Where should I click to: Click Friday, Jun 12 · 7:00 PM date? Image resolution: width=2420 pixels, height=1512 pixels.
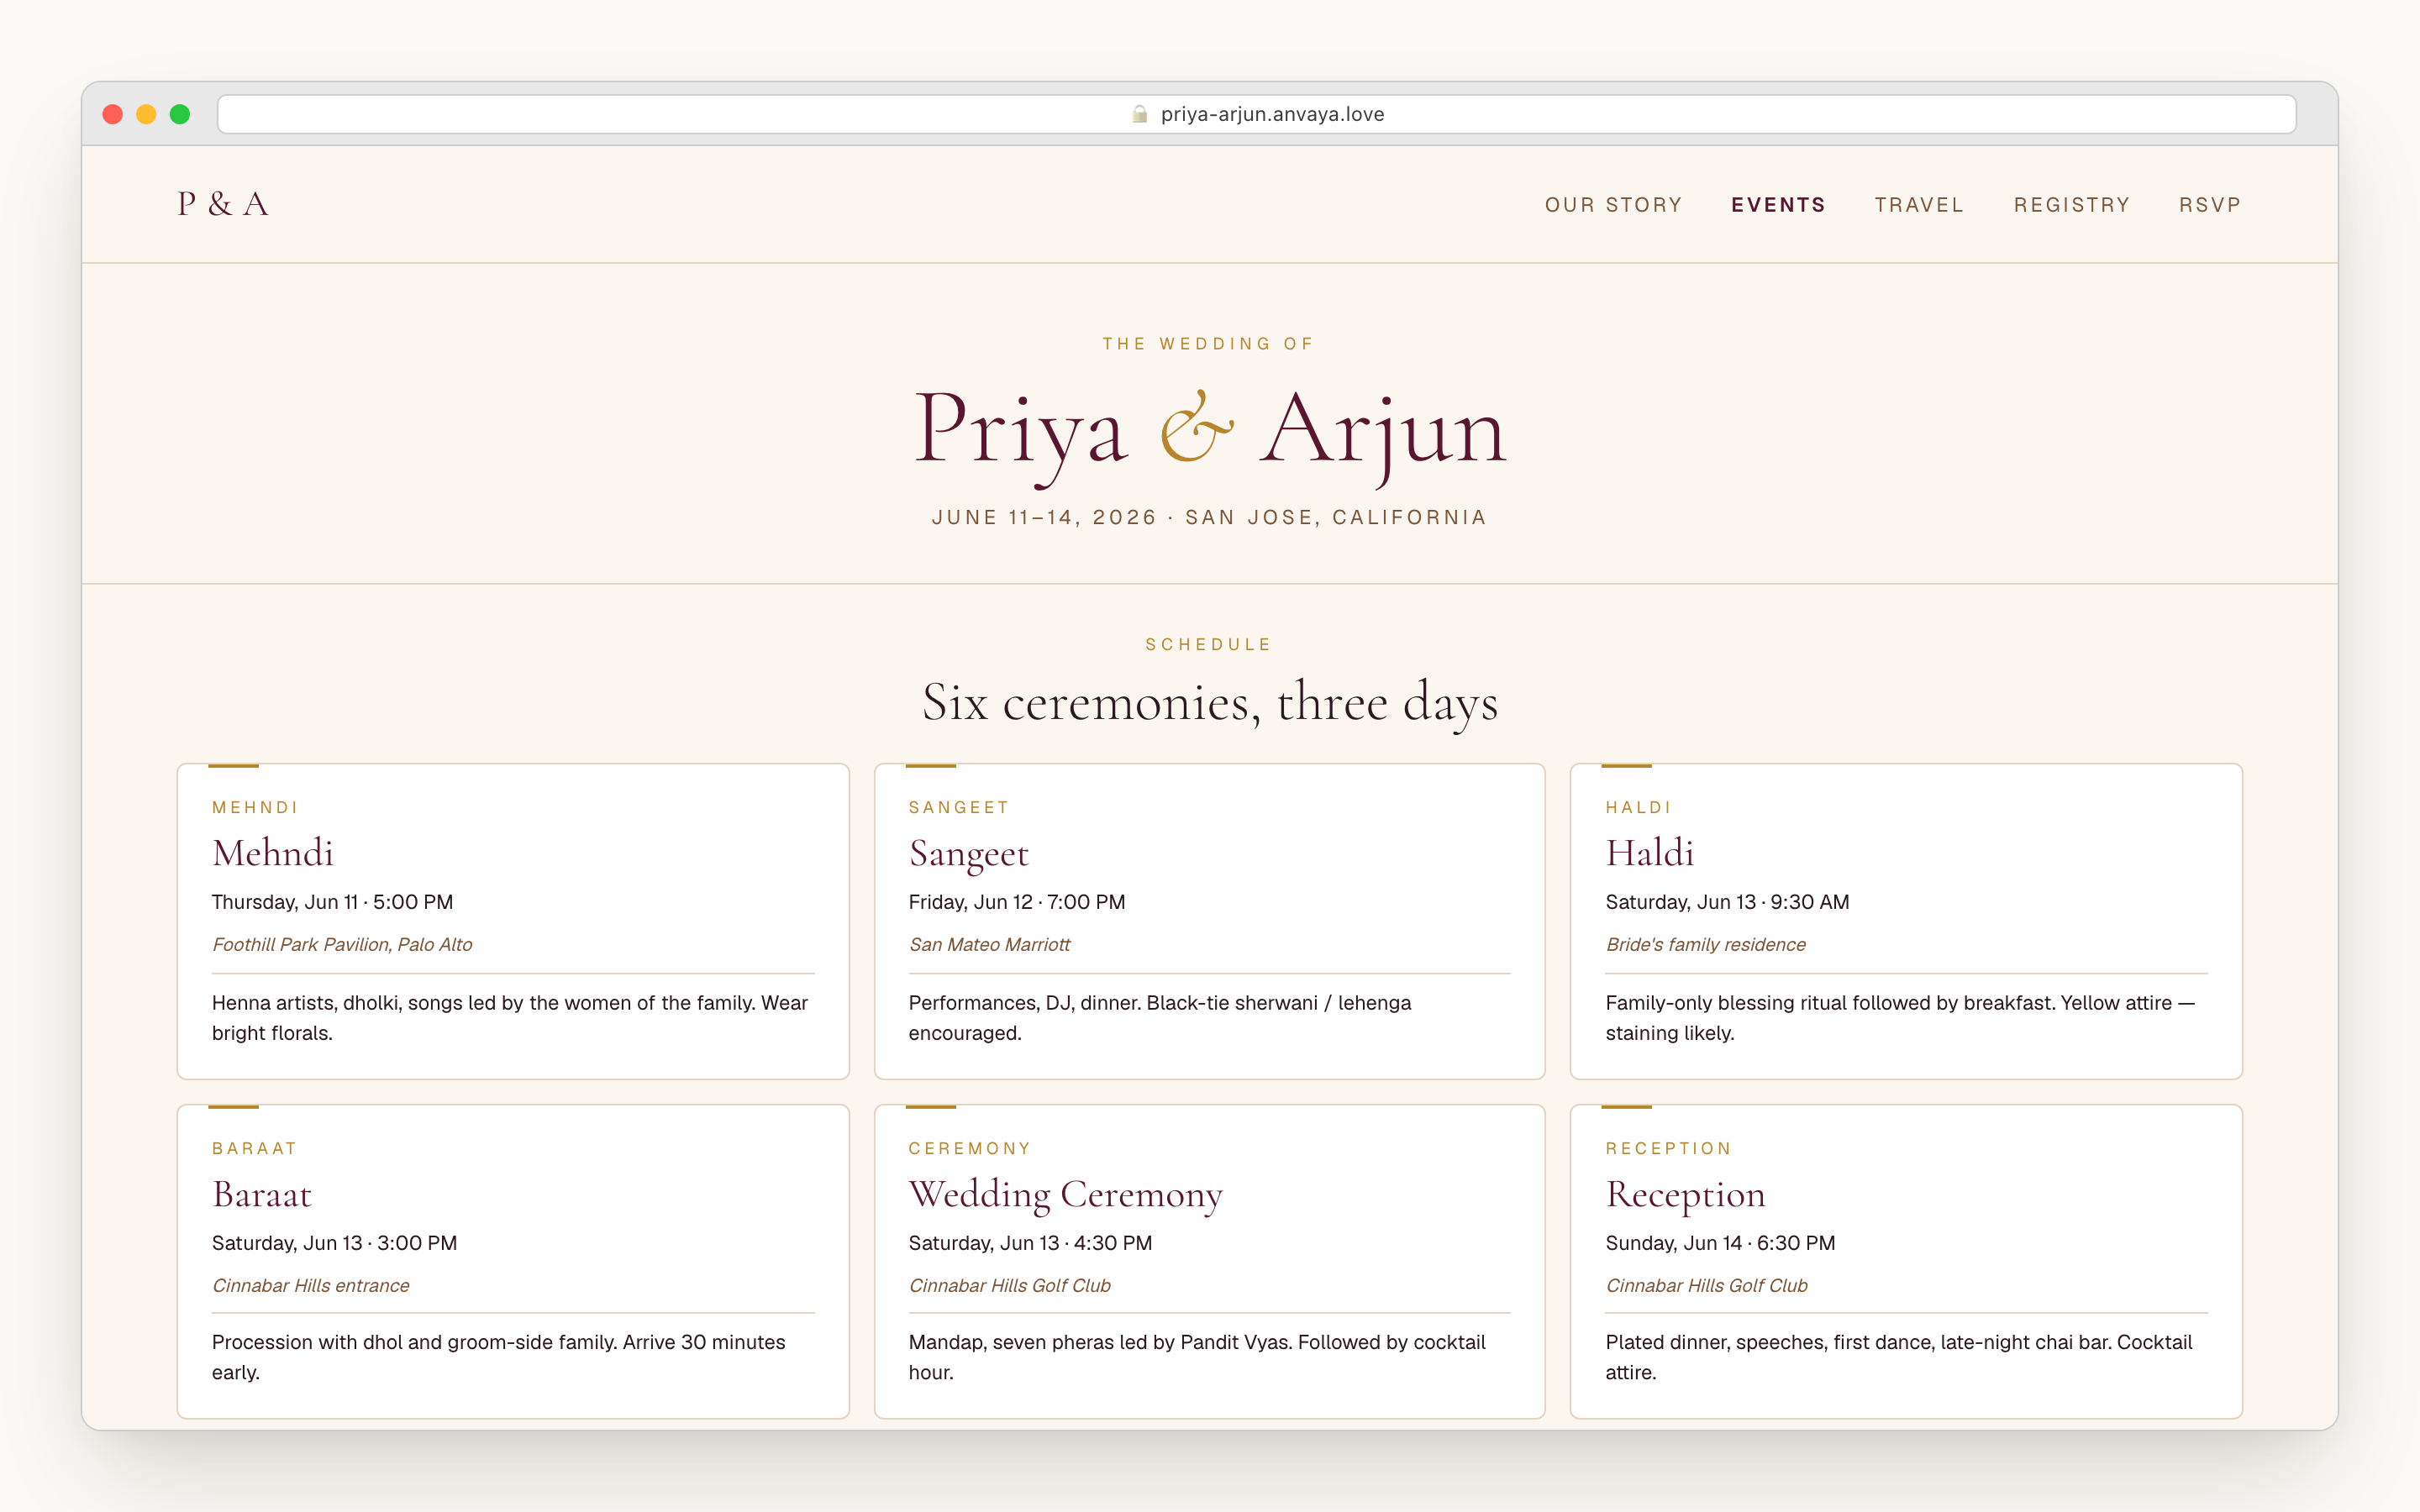(1017, 902)
